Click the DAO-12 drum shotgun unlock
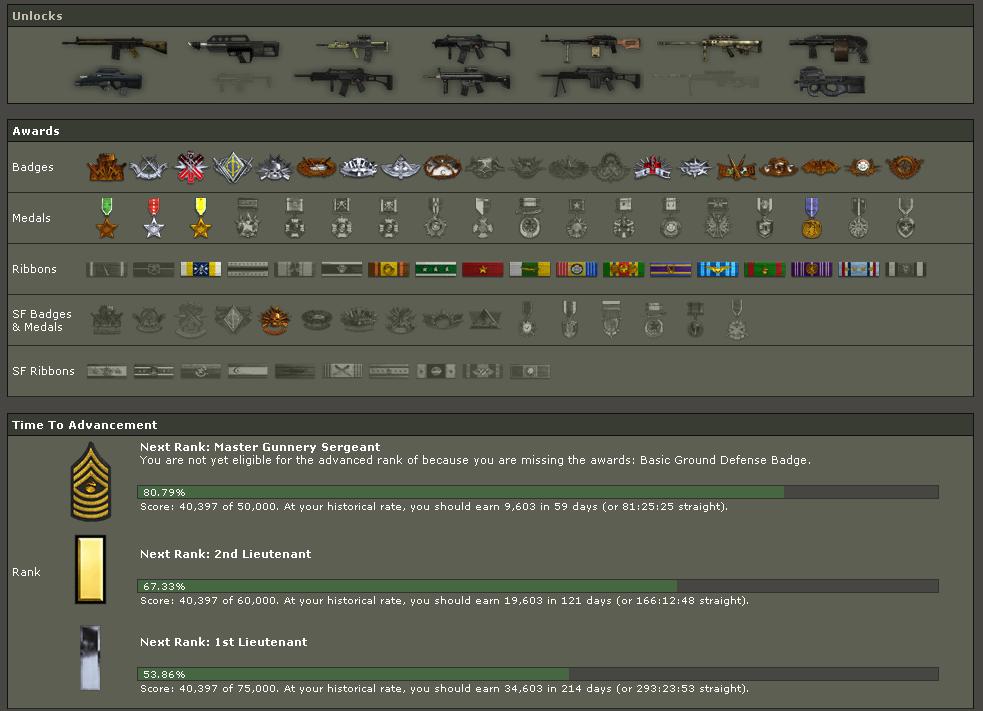This screenshot has width=983, height=711. coord(829,48)
